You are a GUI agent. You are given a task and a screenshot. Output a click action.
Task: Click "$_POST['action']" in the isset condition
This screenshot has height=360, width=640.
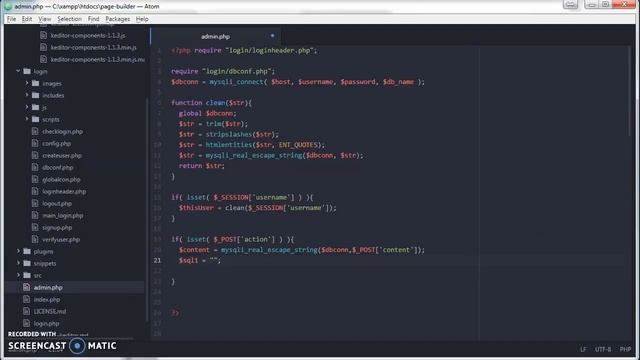pos(244,239)
